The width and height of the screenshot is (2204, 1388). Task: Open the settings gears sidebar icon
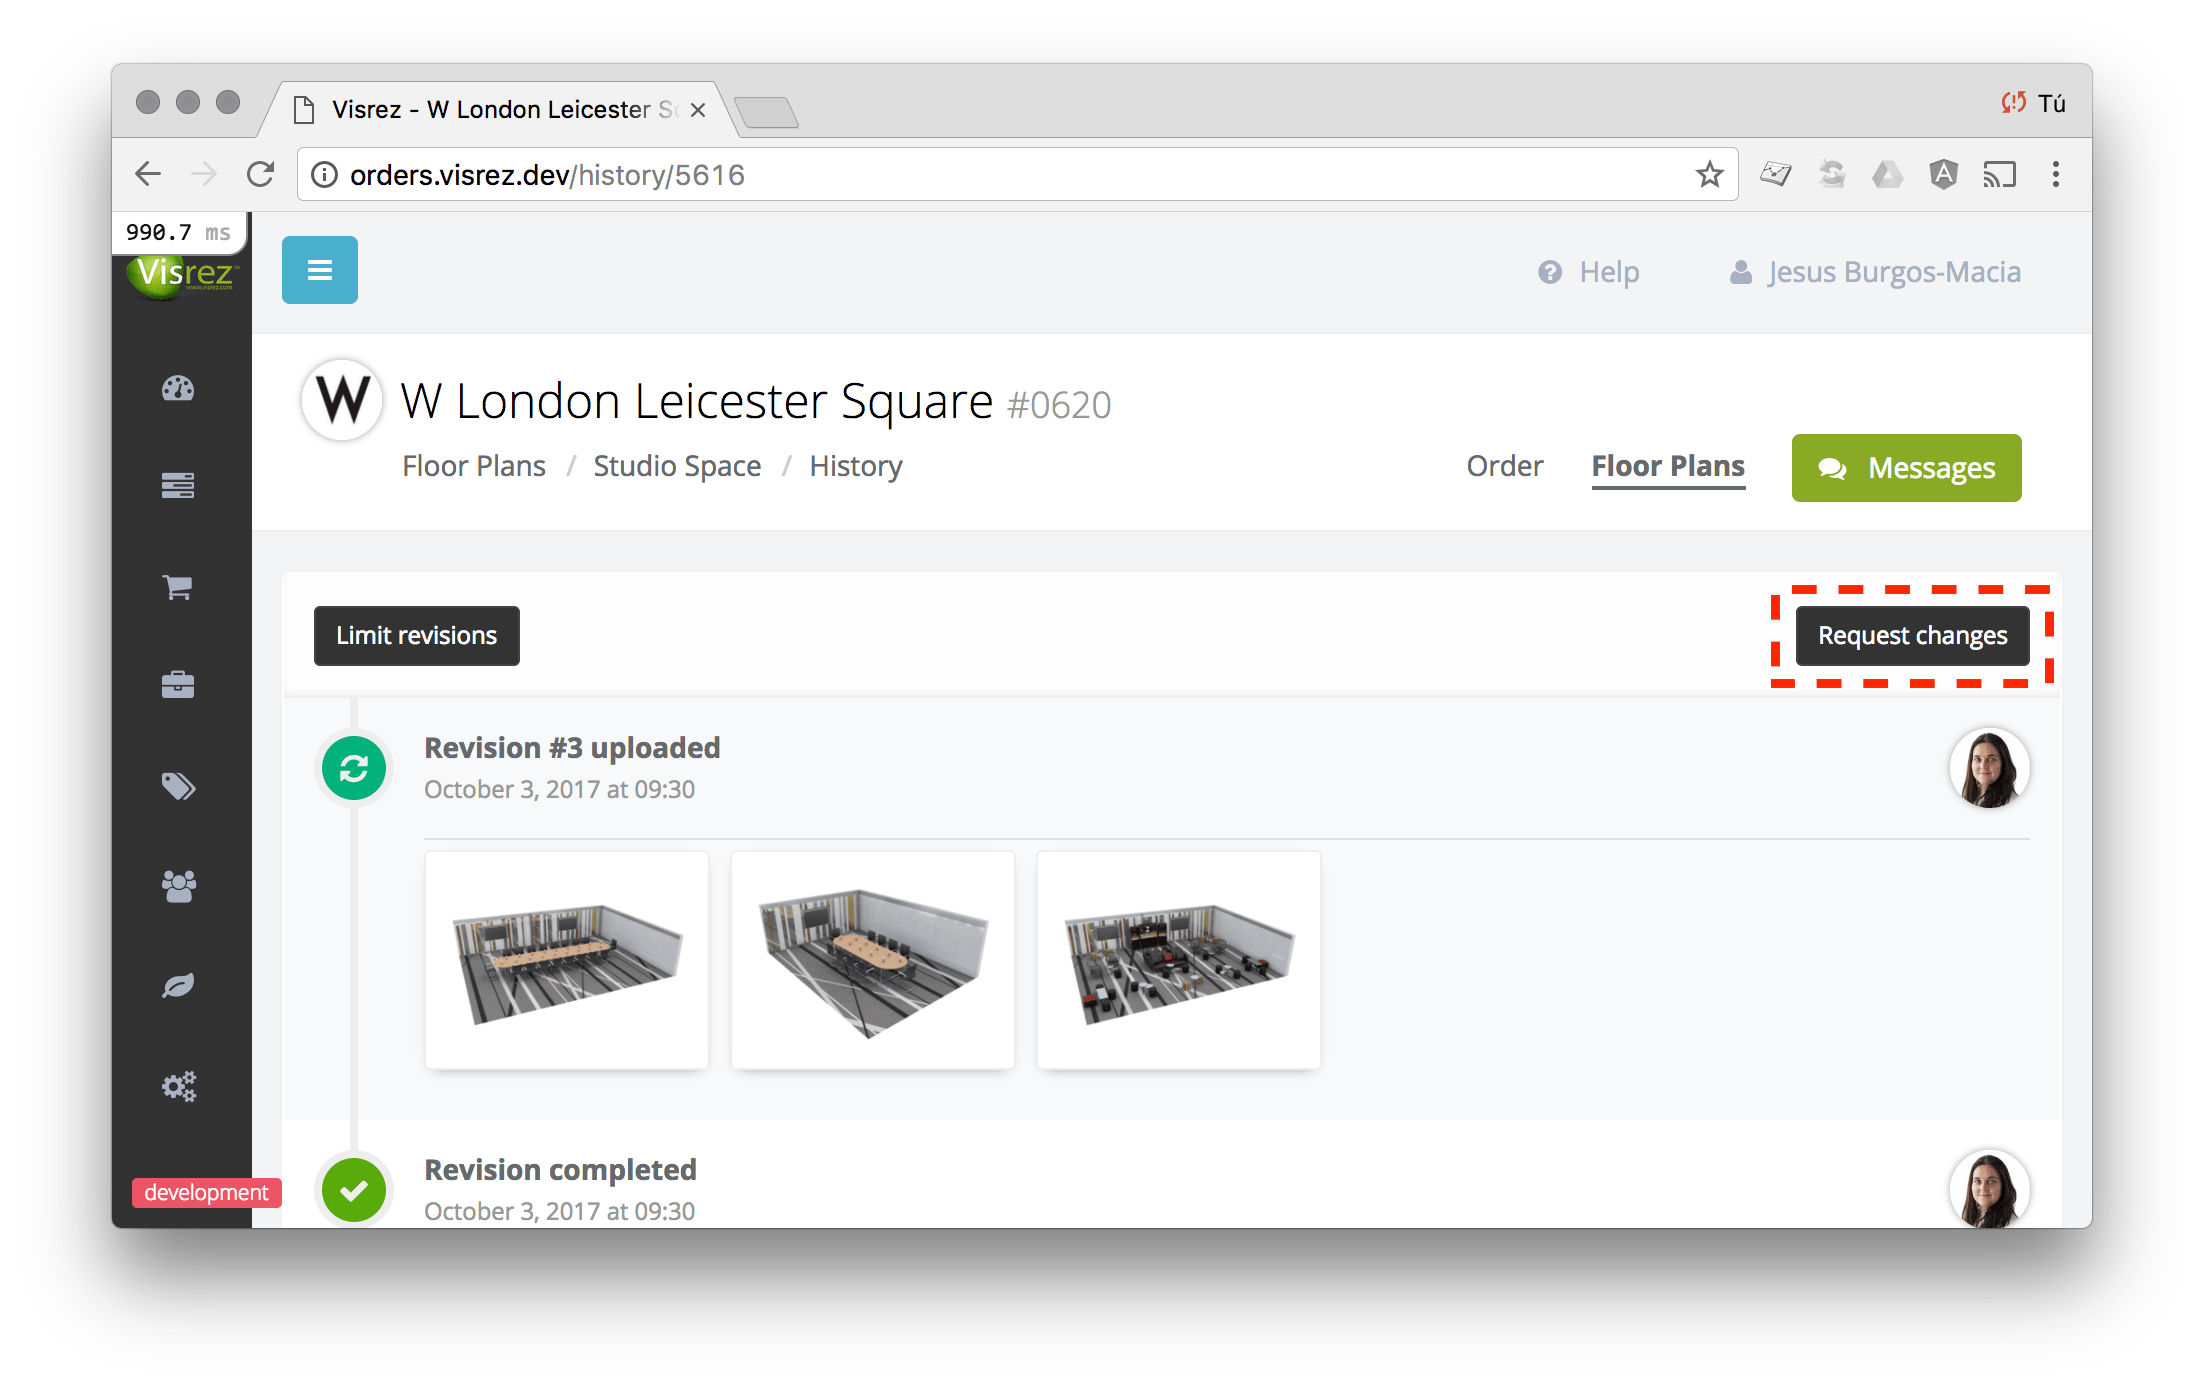click(178, 1086)
